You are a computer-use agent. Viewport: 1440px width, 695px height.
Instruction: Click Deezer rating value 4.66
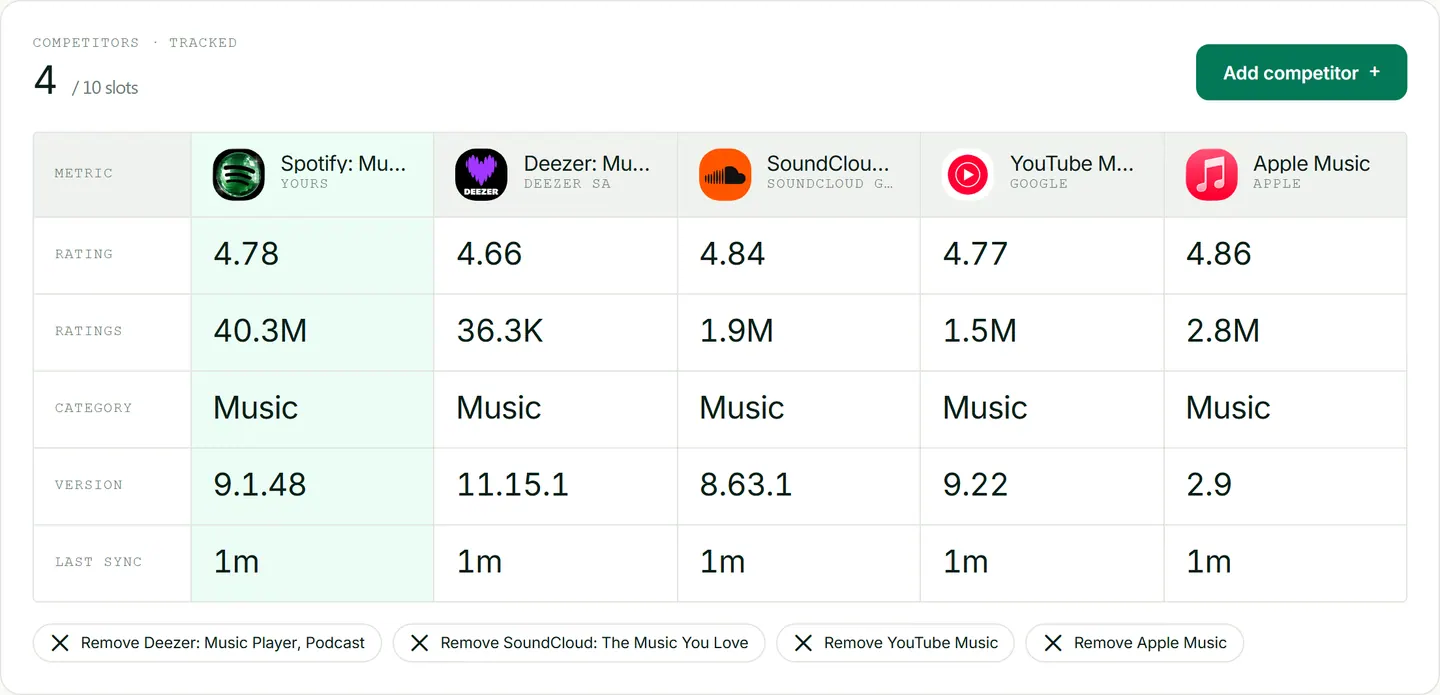click(489, 254)
